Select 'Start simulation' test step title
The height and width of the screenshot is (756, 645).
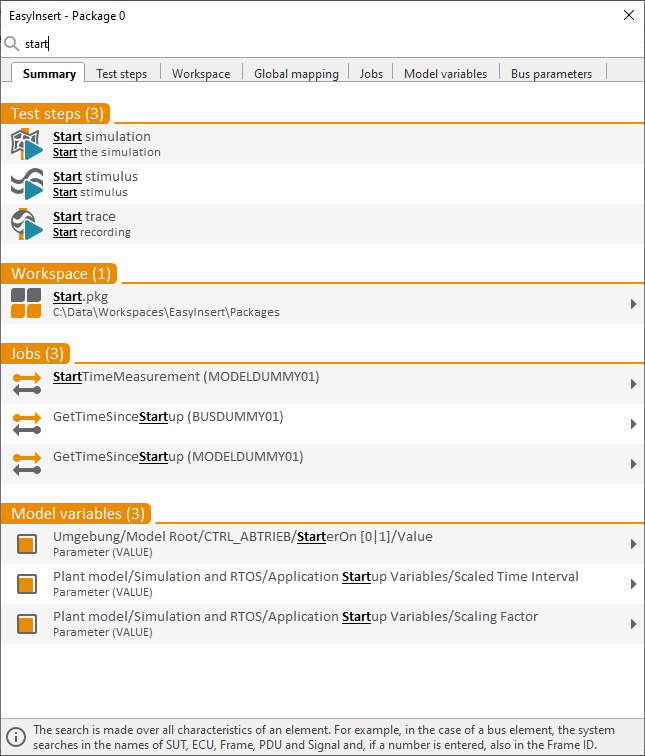click(x=101, y=136)
